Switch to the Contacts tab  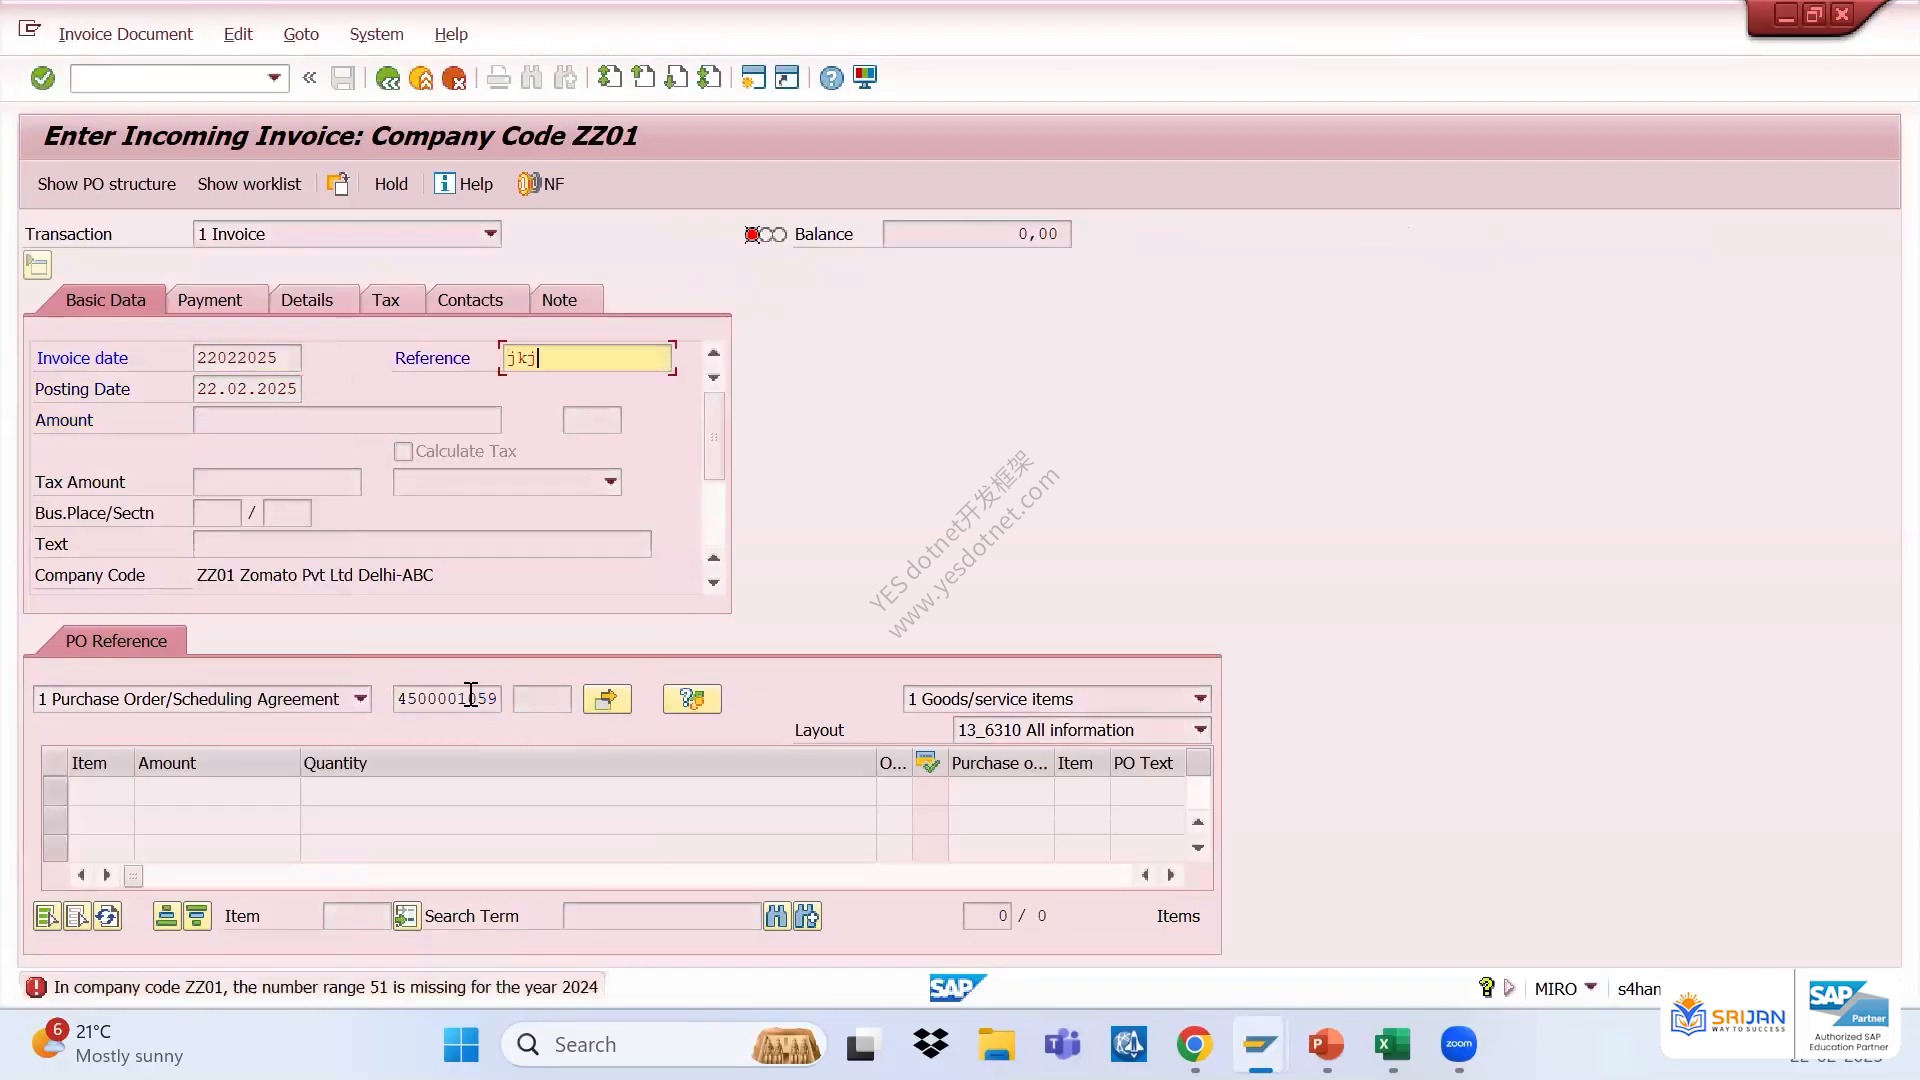470,300
